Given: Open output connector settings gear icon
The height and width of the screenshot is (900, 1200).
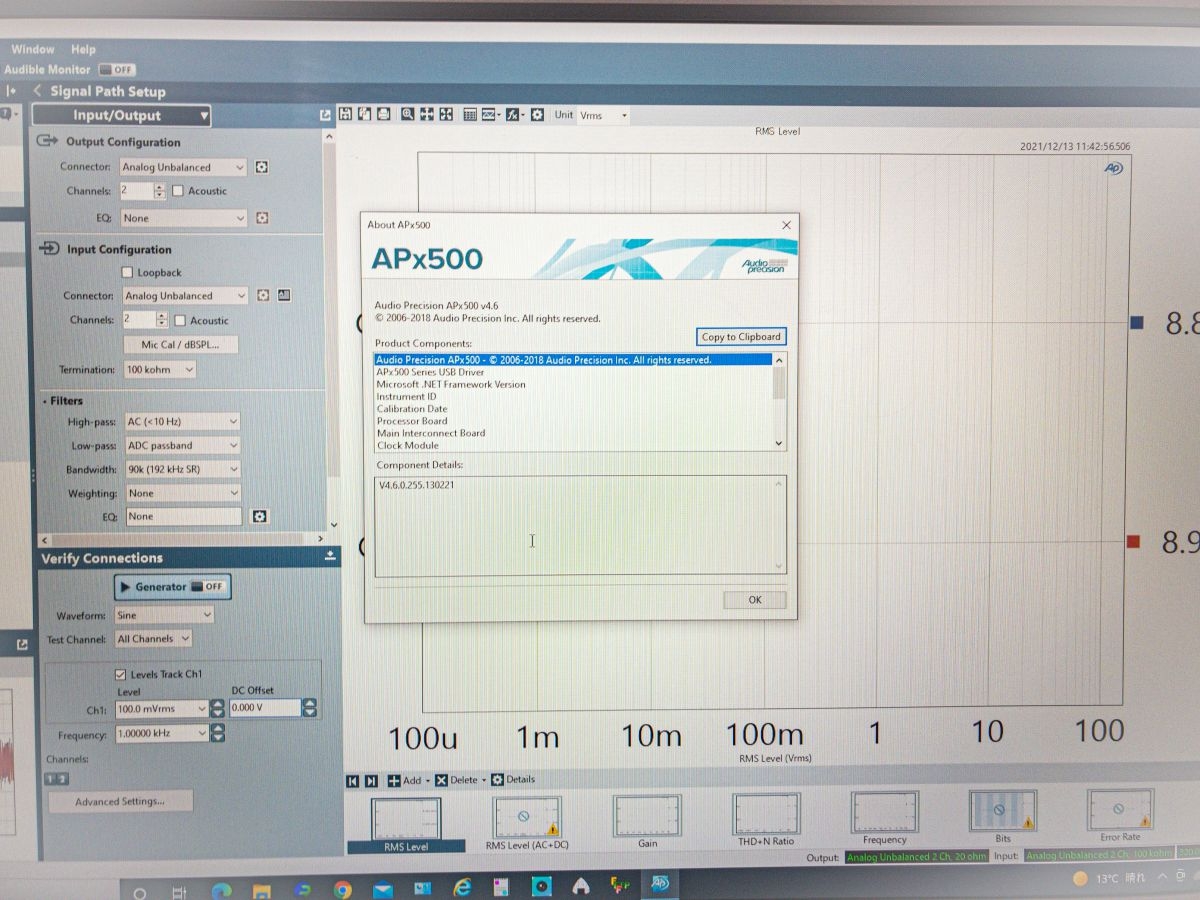Looking at the screenshot, I should click(262, 167).
